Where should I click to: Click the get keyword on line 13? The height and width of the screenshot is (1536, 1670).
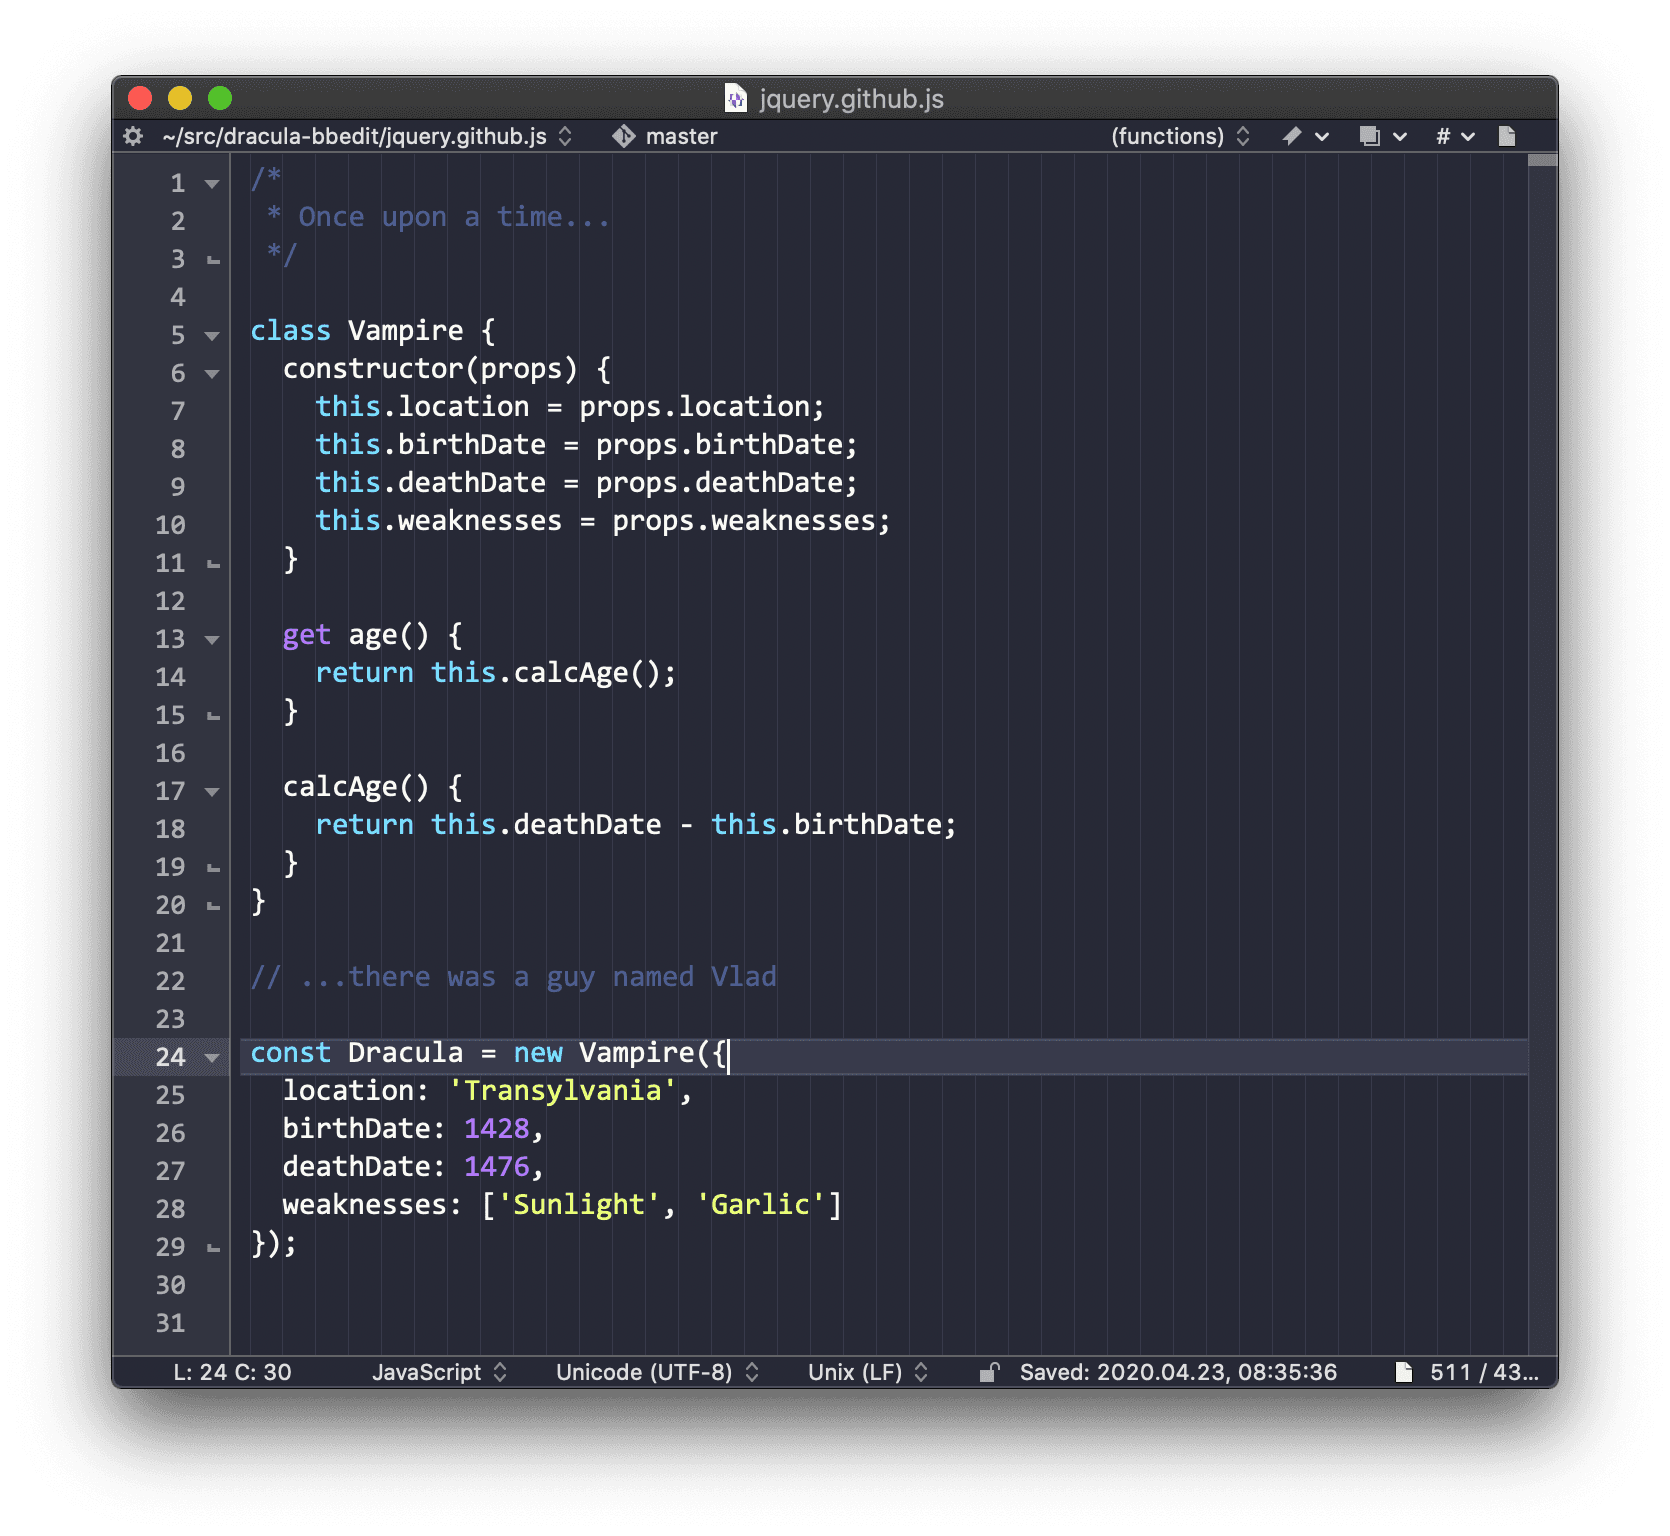tap(306, 635)
